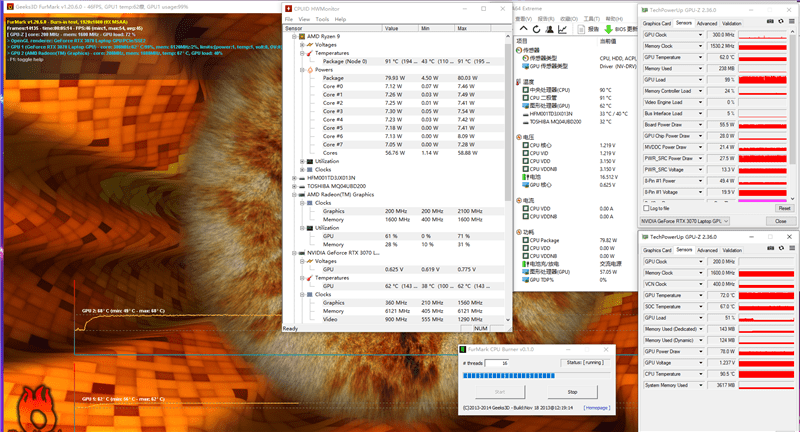Click AIDA64 report document icon
The height and width of the screenshot is (432, 800).
(581, 29)
